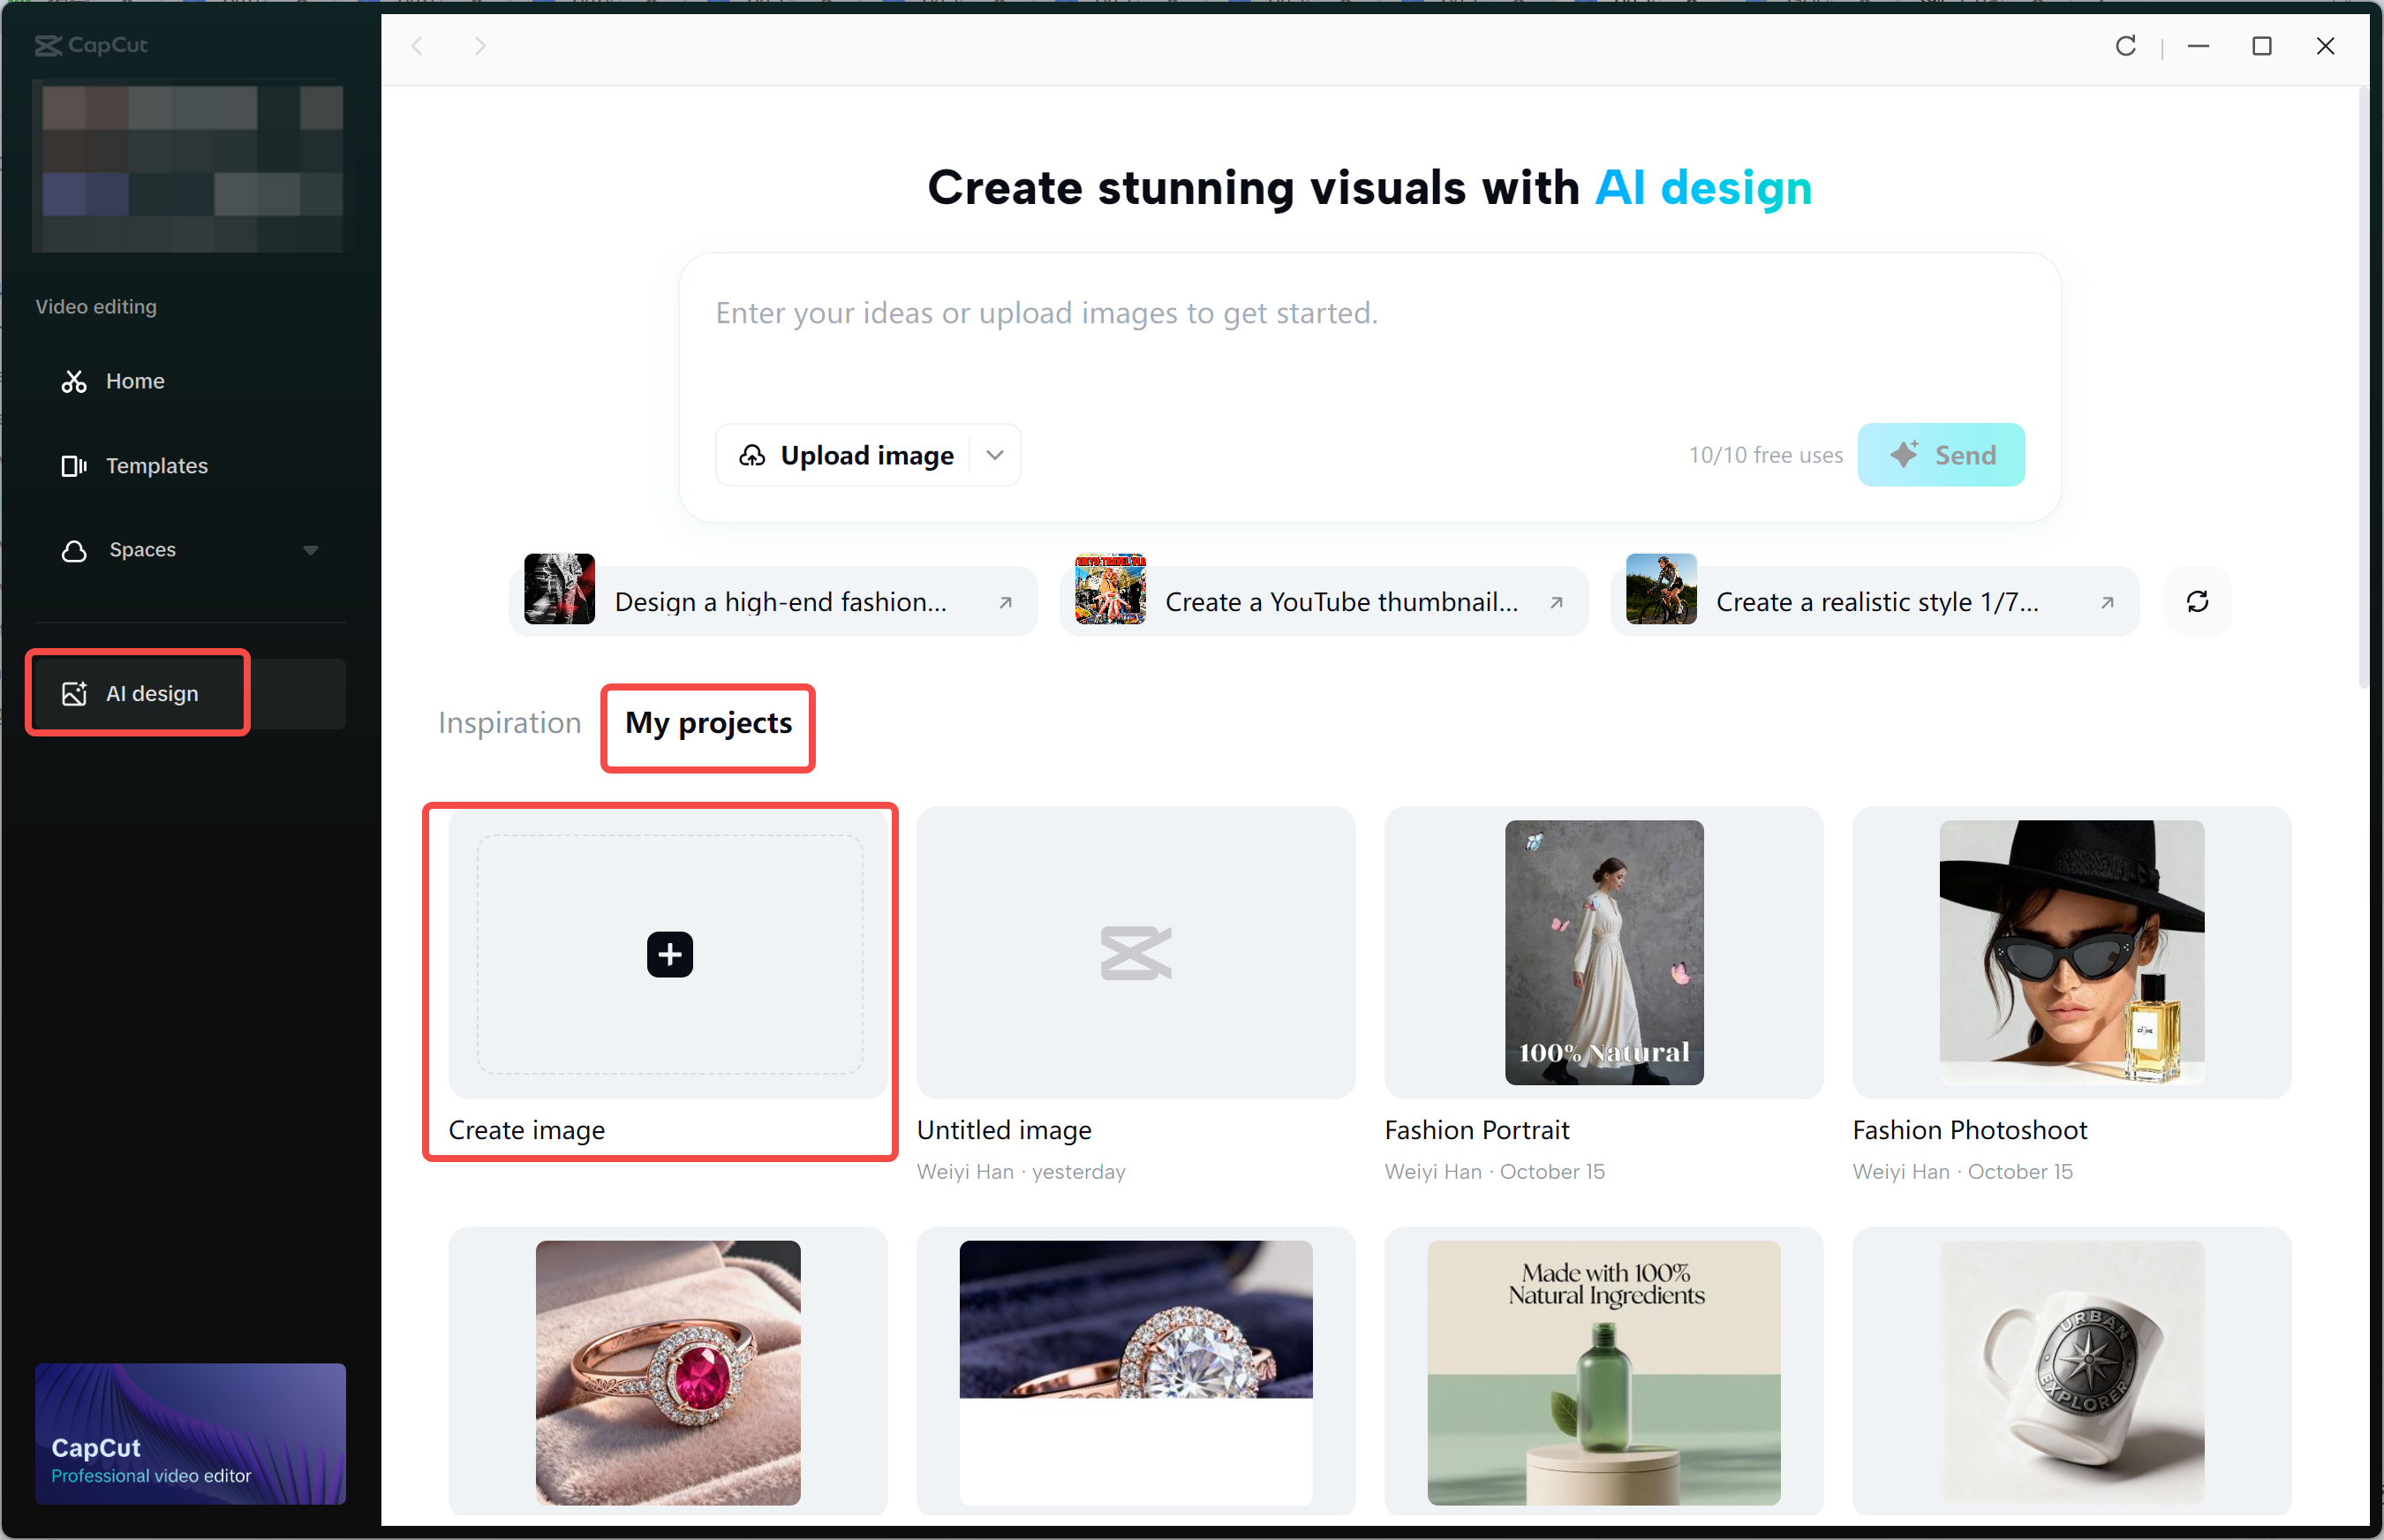Screen dimensions: 2384x1540
Task: Collapse the Spaces section chevron
Action: coord(311,550)
